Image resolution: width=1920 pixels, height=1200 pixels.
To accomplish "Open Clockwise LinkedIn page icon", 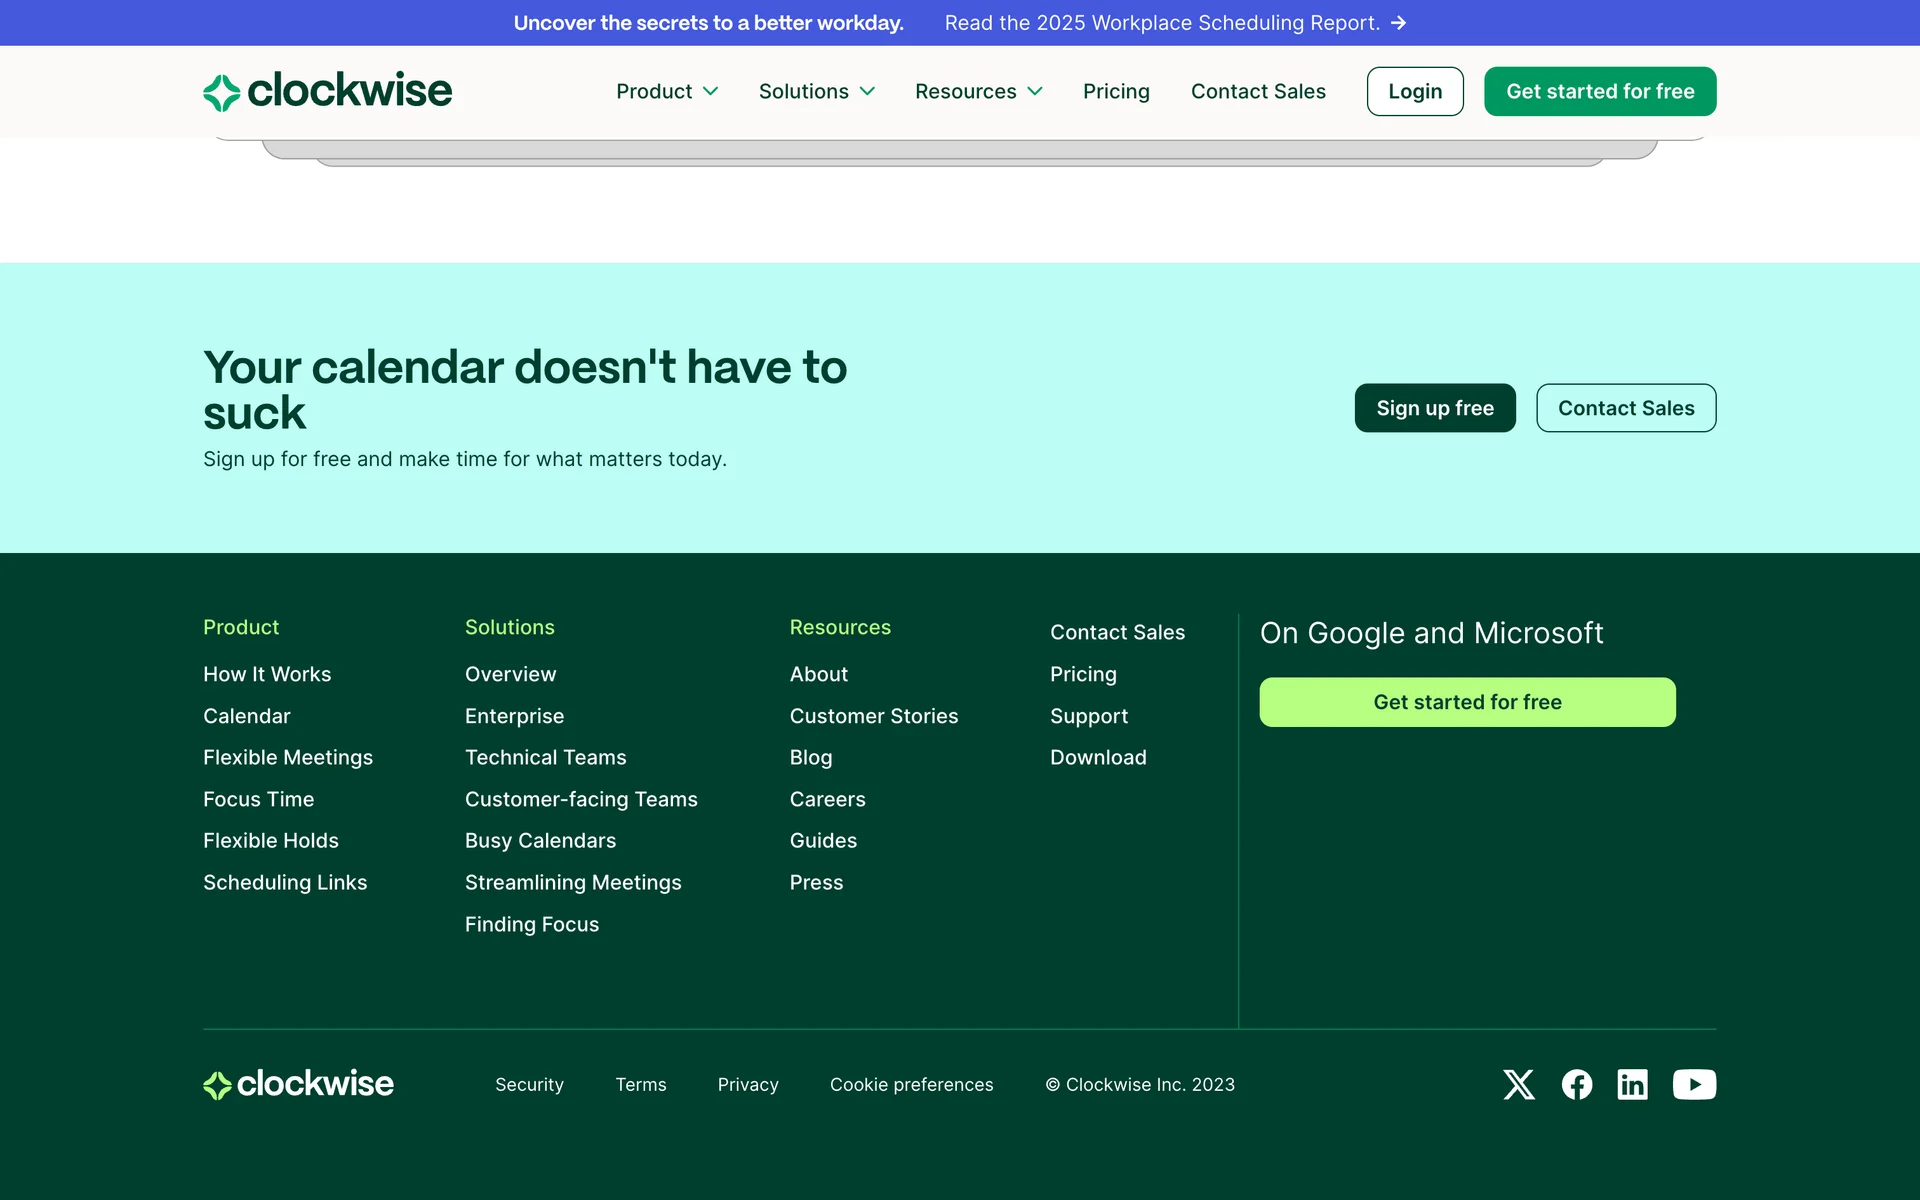I will click(1632, 1084).
